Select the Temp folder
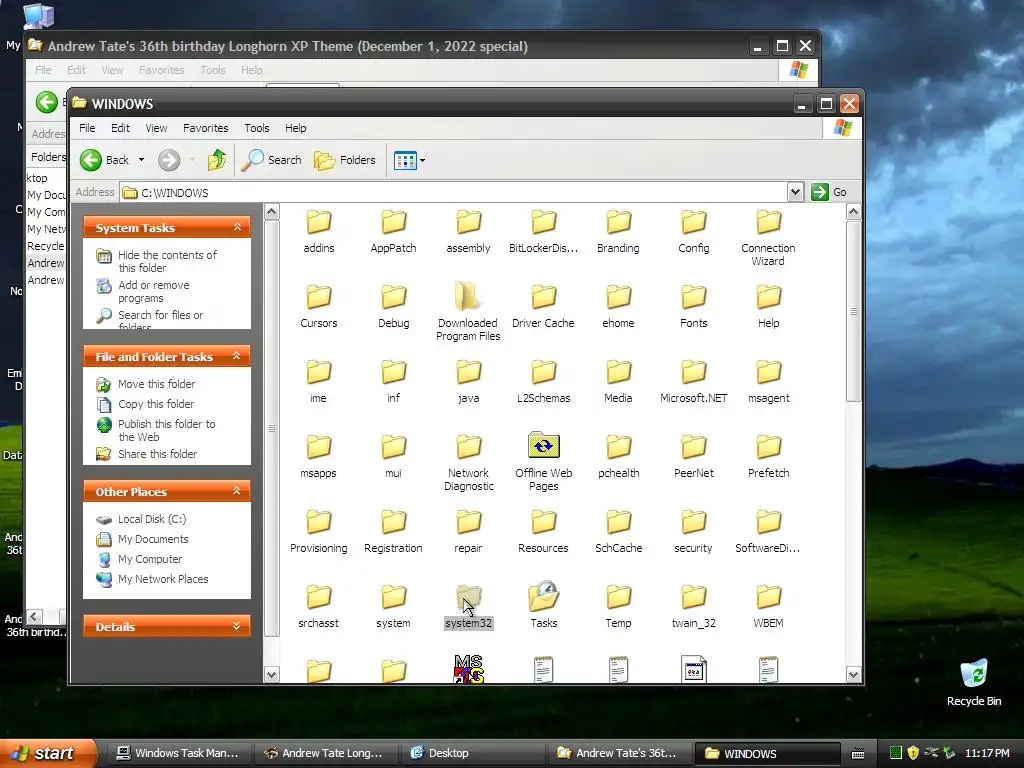This screenshot has height=768, width=1024. coord(618,607)
